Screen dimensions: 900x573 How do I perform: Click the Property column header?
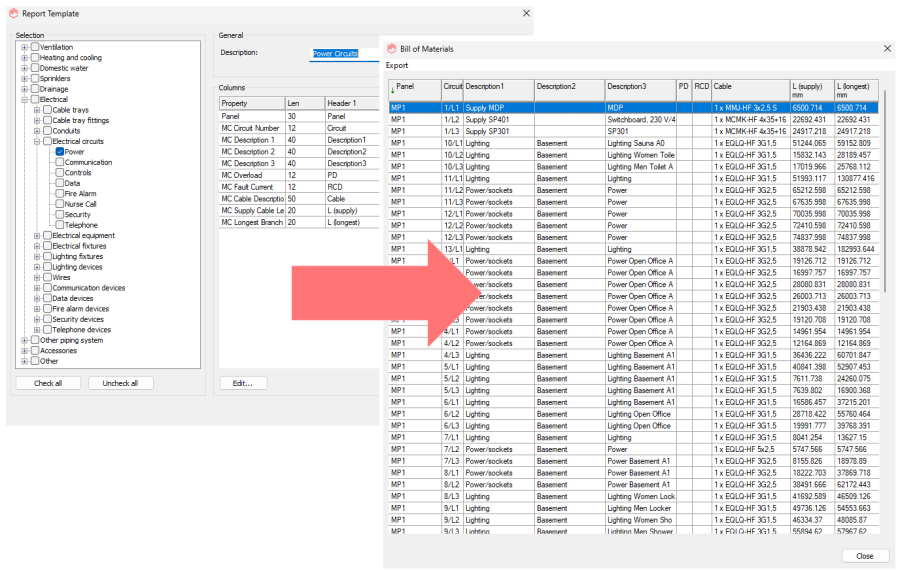pos(253,103)
